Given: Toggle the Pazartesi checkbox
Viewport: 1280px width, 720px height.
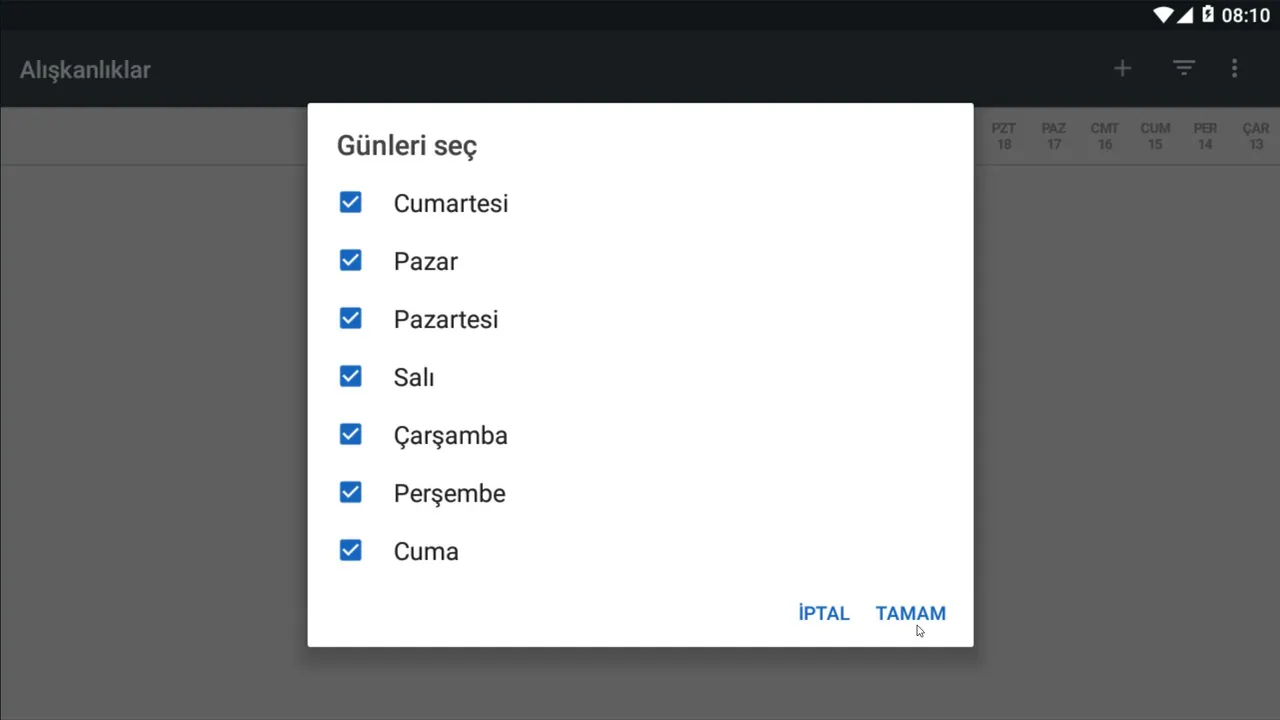Looking at the screenshot, I should point(350,319).
